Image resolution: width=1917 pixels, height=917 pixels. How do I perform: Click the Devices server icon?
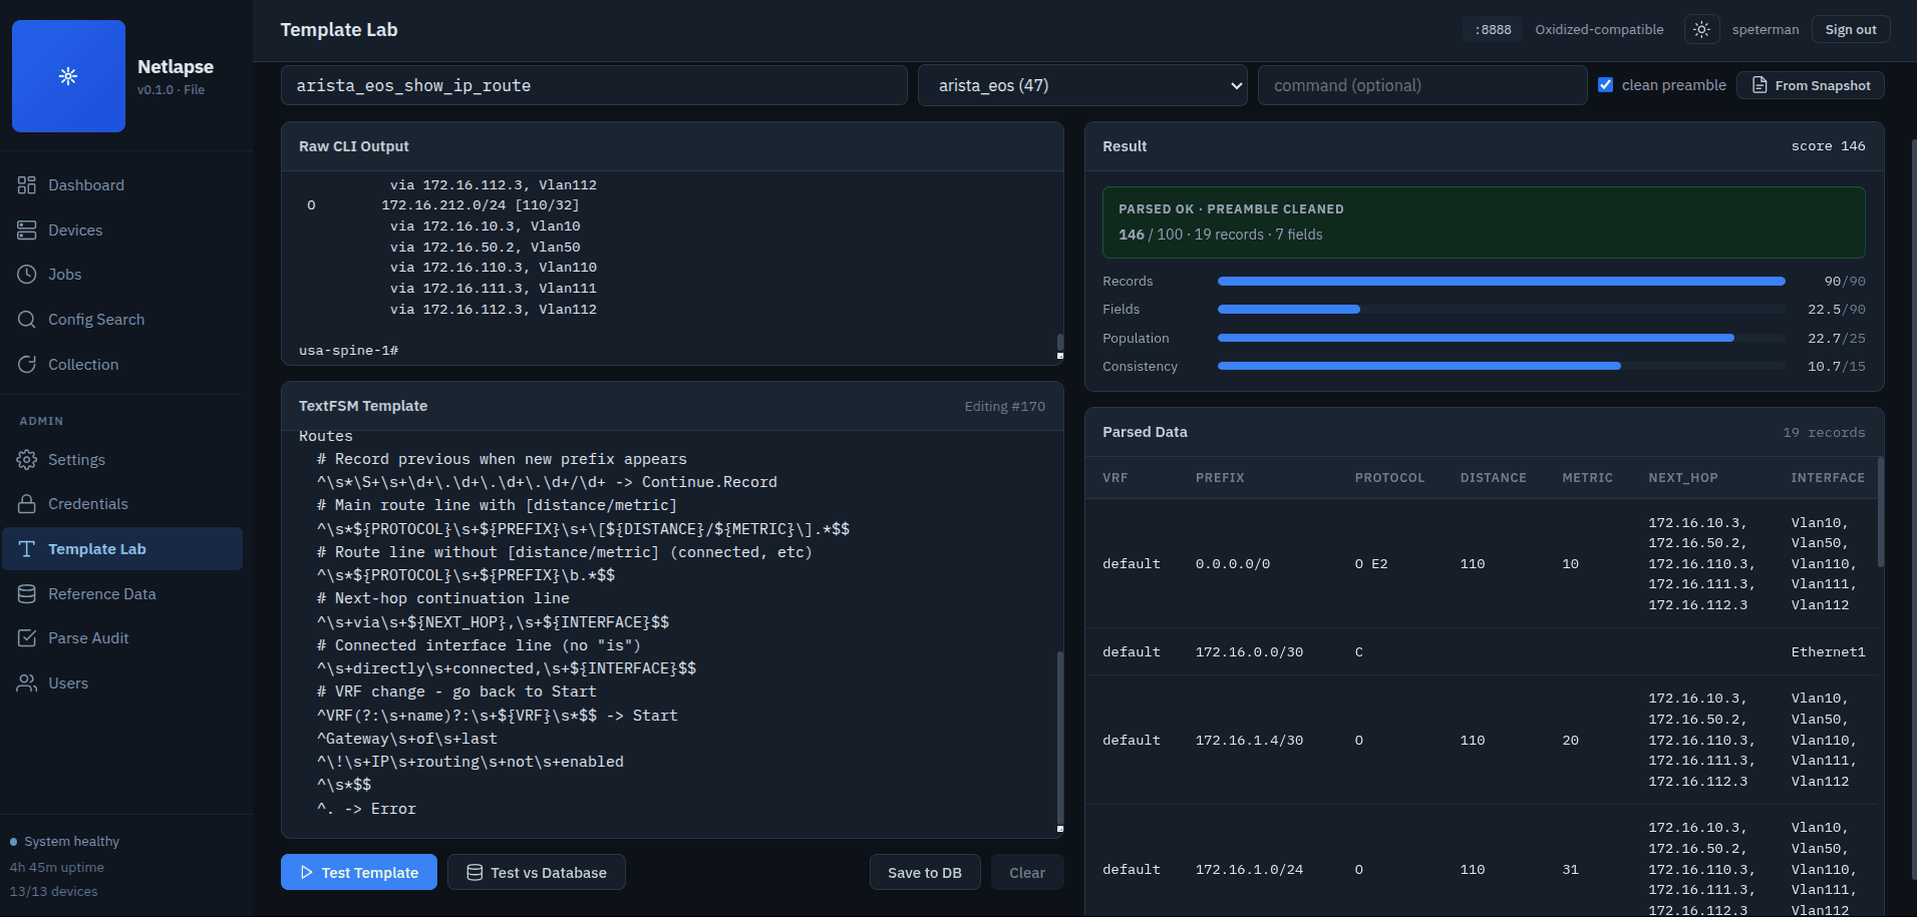(27, 230)
